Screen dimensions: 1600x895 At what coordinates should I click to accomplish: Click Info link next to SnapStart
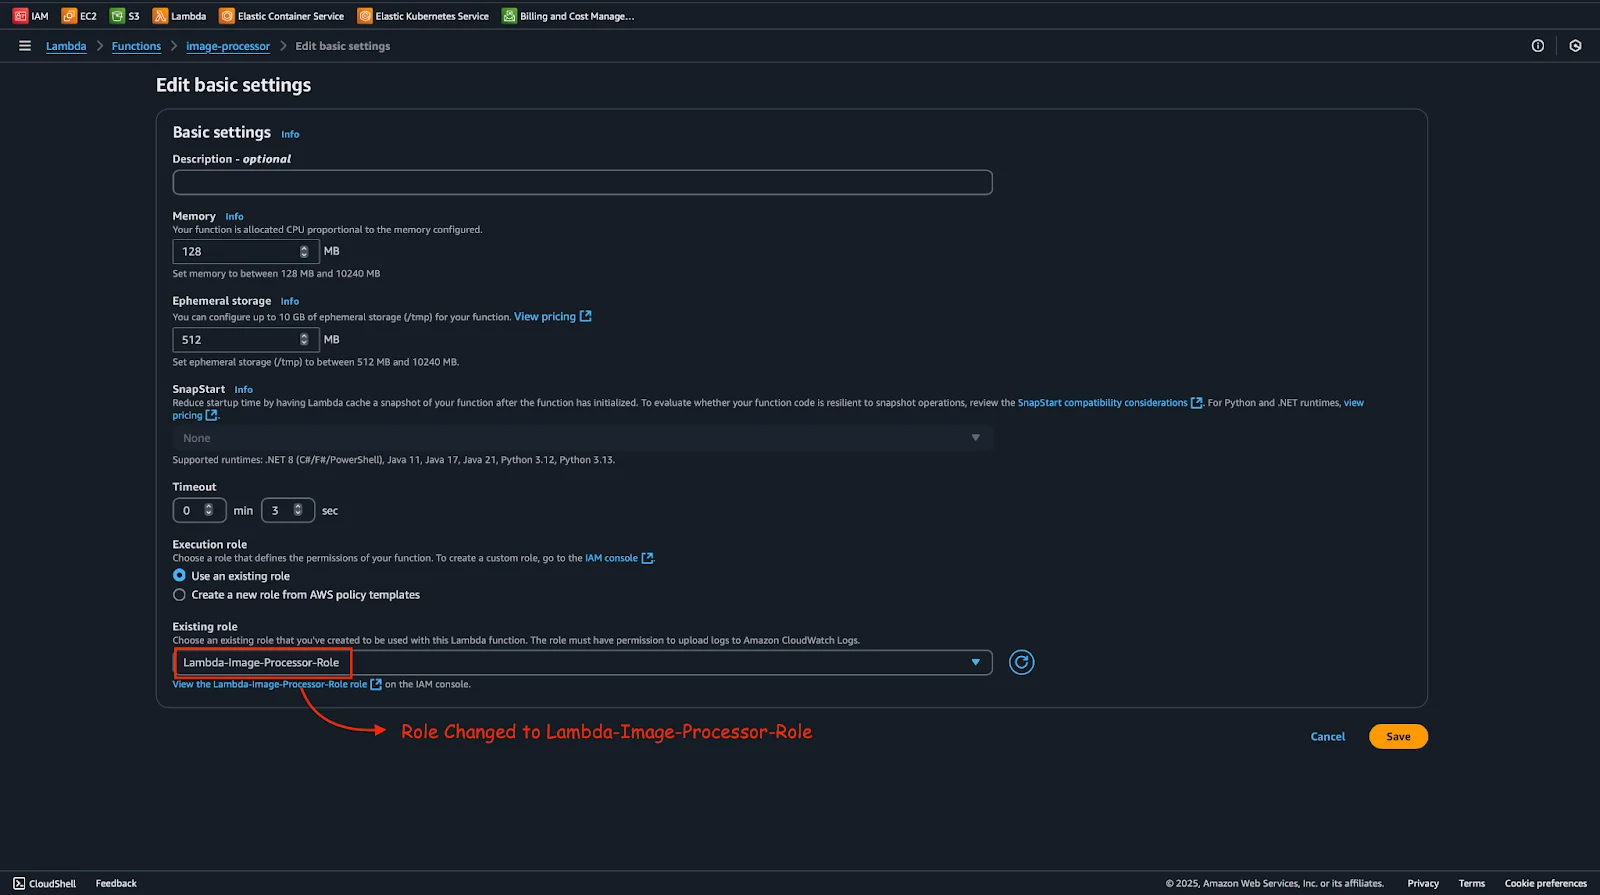(x=243, y=389)
